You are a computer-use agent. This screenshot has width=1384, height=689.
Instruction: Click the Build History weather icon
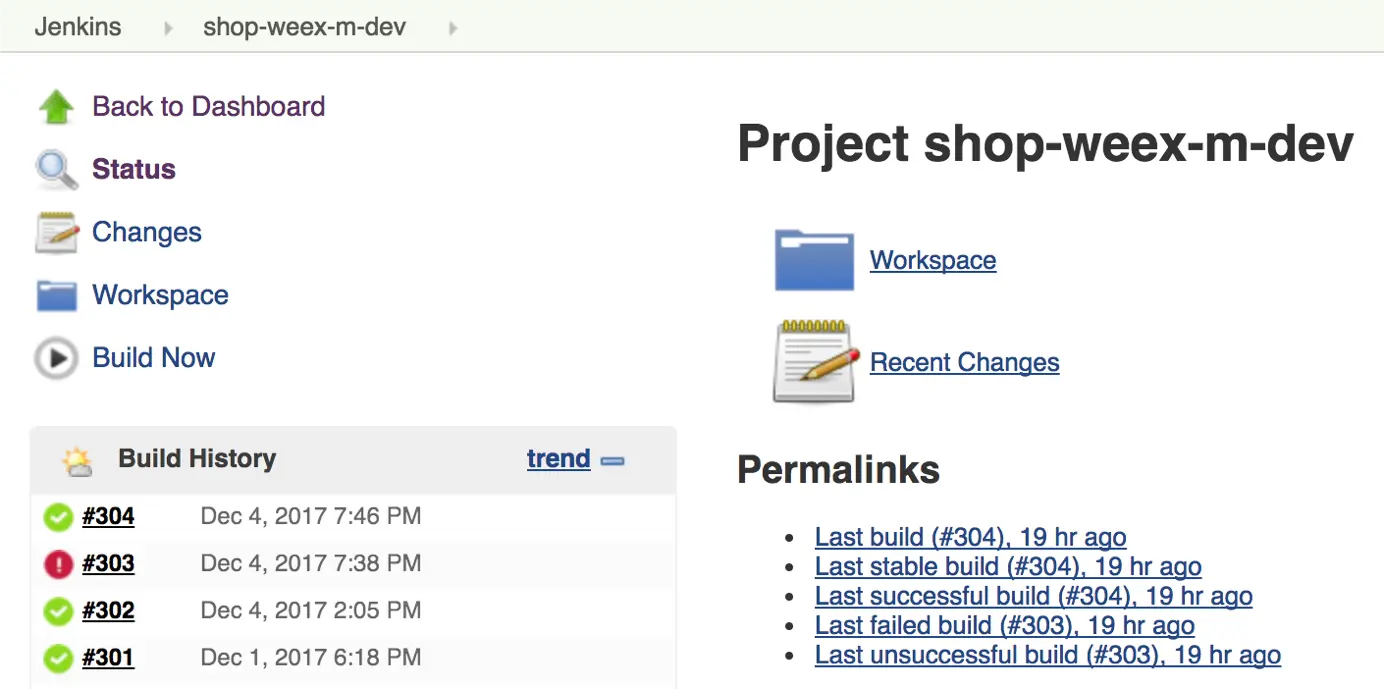point(77,460)
